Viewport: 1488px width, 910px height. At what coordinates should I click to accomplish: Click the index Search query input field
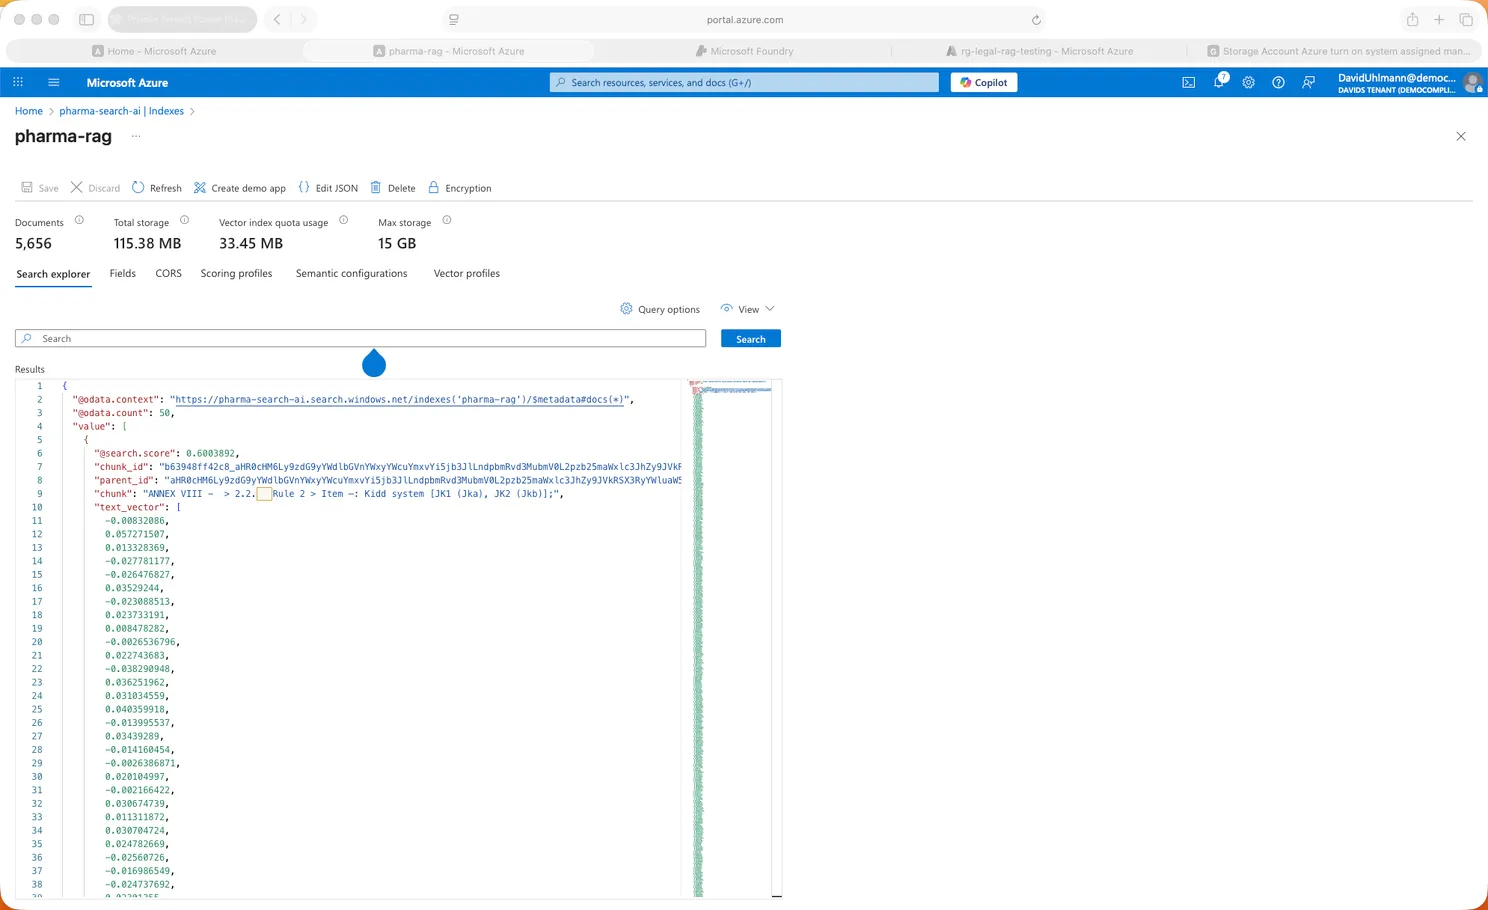click(361, 339)
